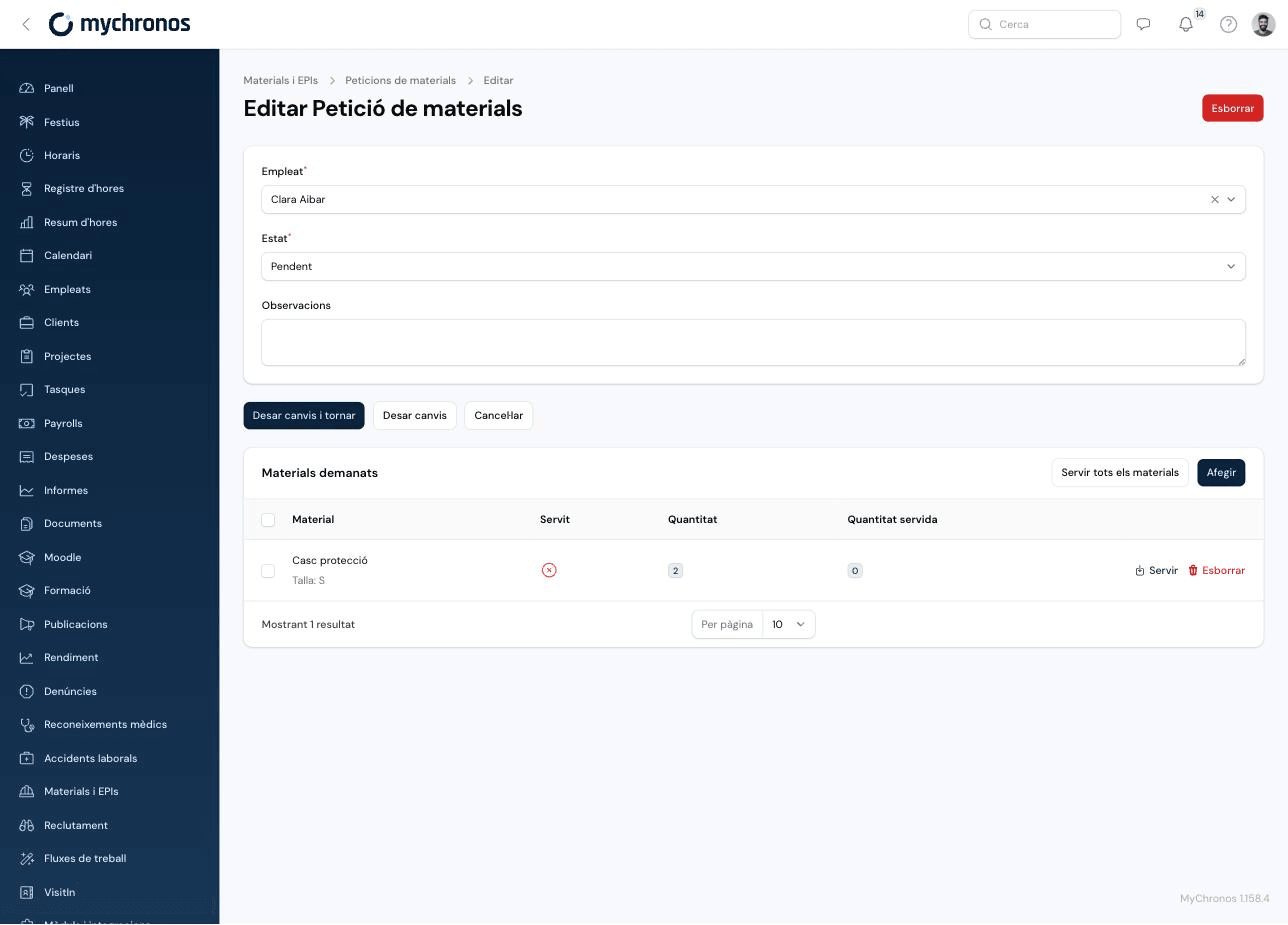
Task: Go back using the header arrow
Action: coord(26,24)
